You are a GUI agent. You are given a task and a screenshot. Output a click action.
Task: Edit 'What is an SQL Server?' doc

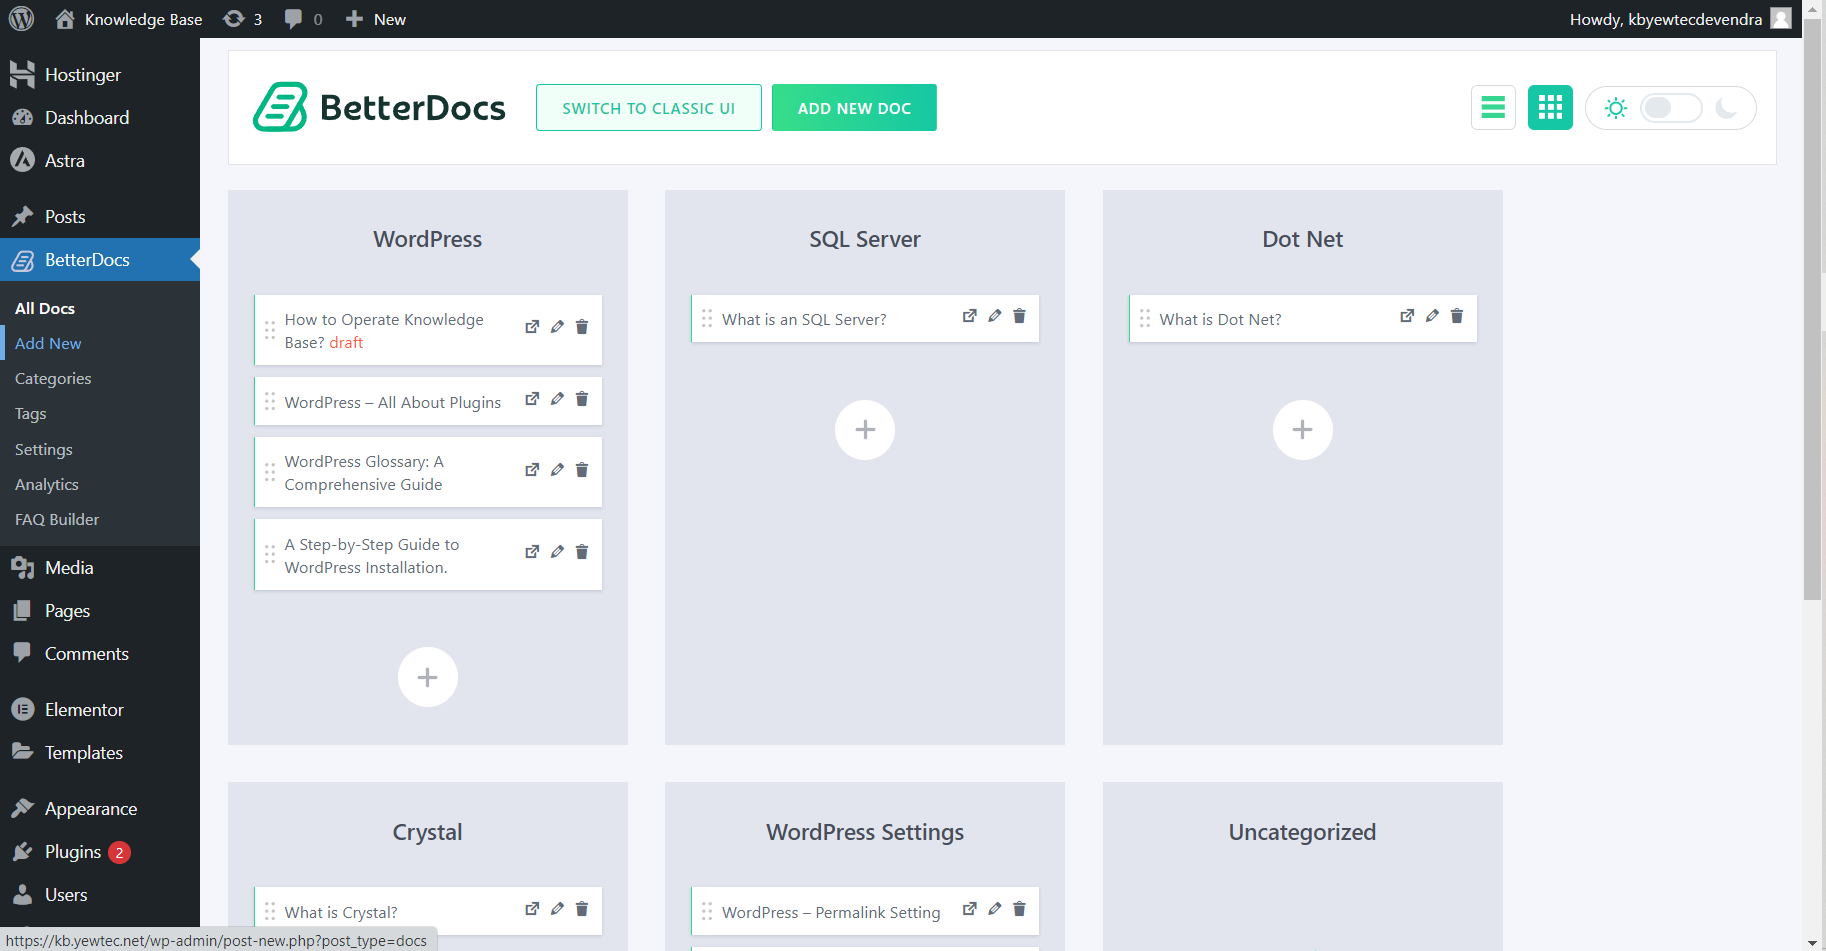point(994,316)
